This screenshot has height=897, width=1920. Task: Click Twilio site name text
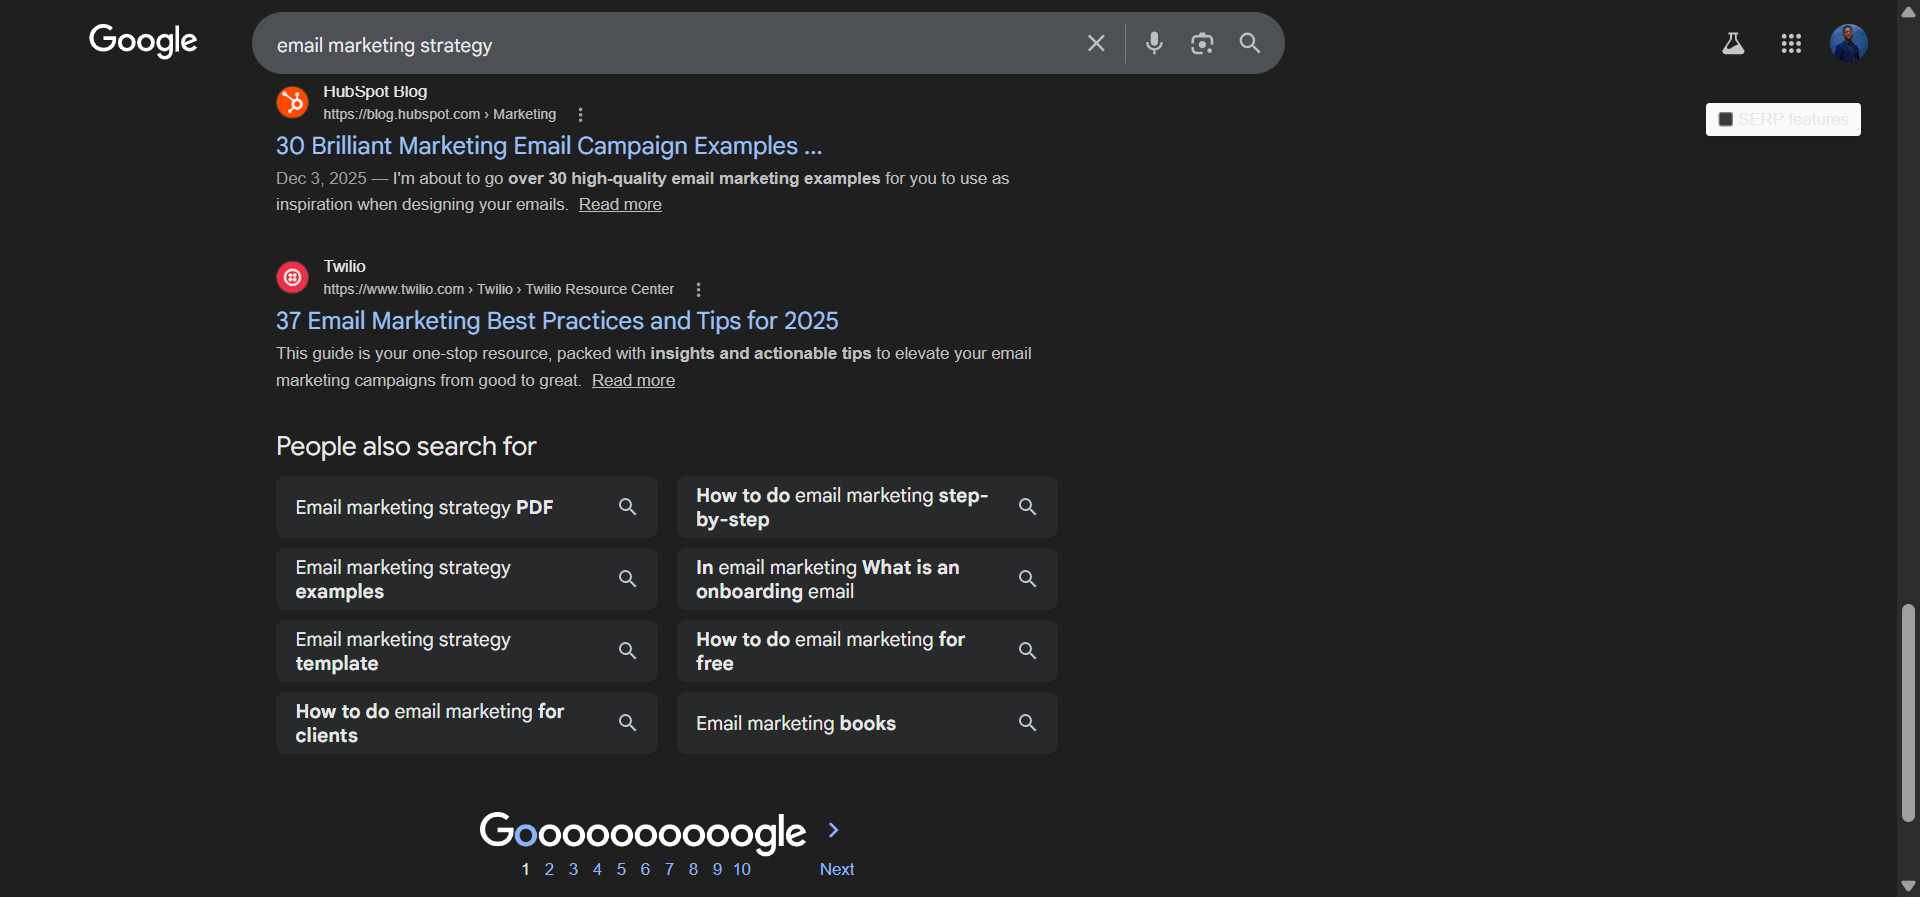point(344,266)
